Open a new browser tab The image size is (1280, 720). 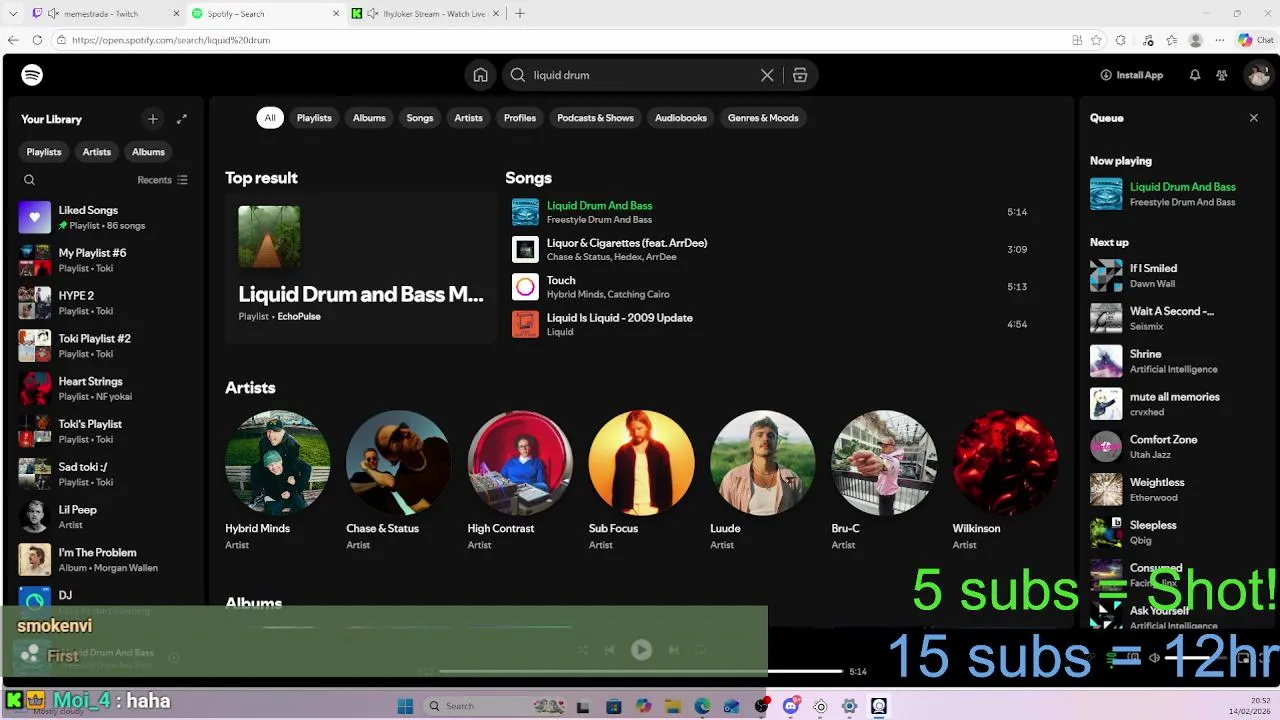520,14
